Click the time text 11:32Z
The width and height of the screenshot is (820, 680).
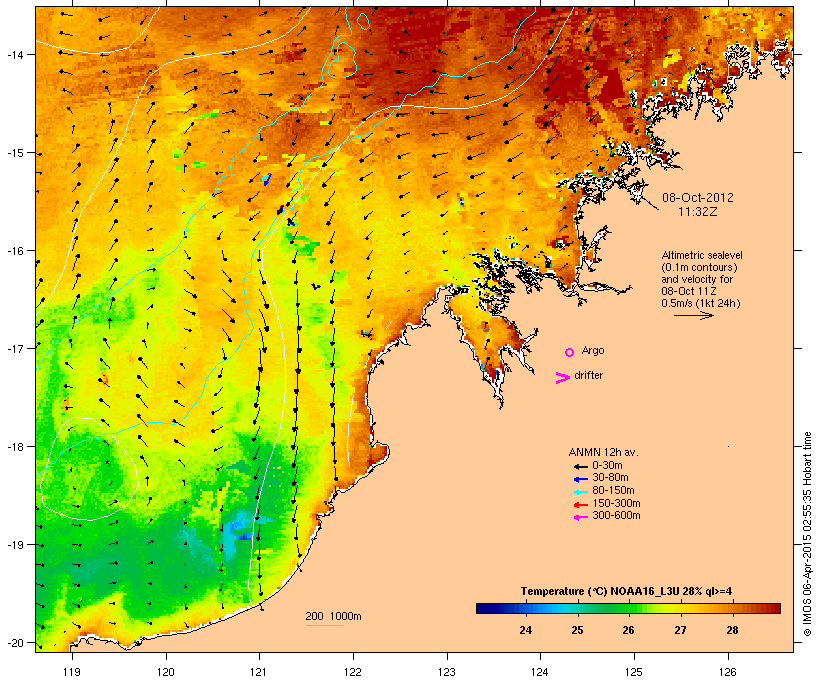(698, 212)
